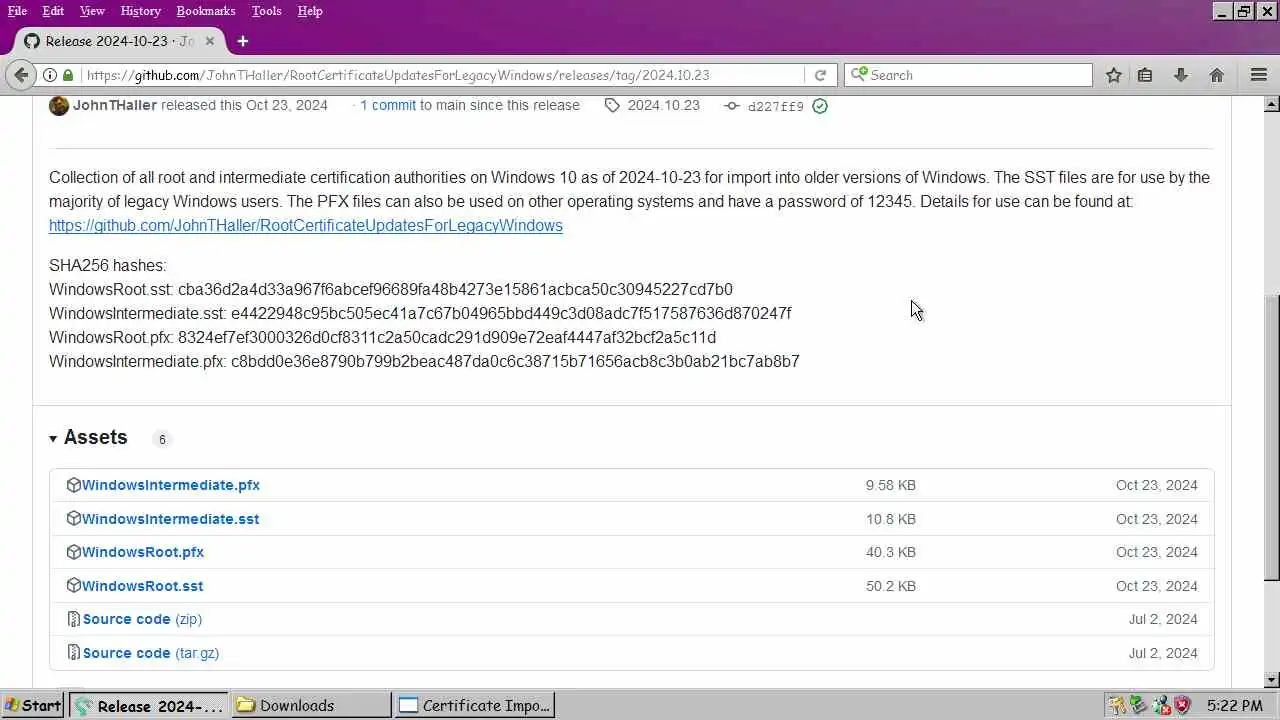1280x720 pixels.
Task: Open the '1 commit' to main link
Action: [x=388, y=105]
